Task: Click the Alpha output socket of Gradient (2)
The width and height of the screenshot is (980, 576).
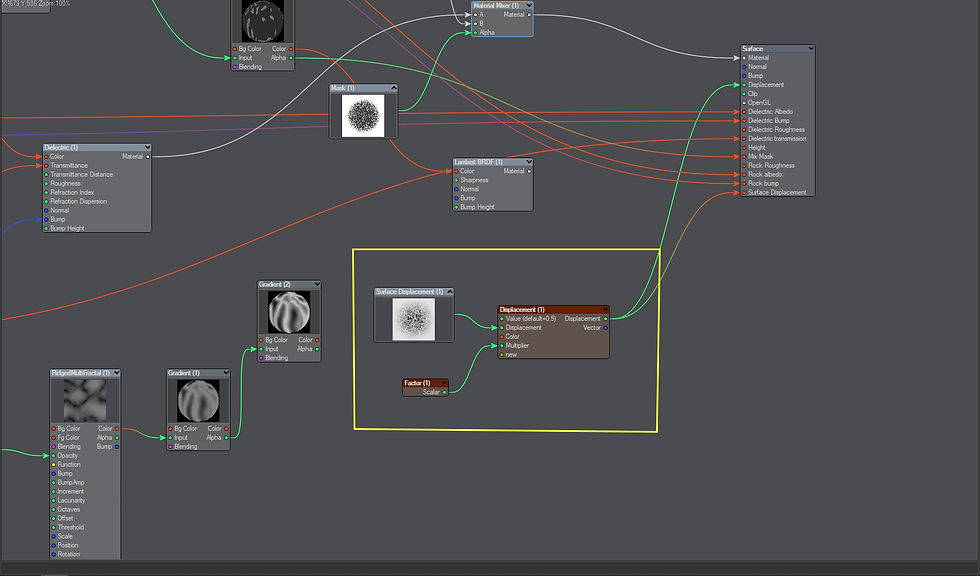Action: click(317, 349)
